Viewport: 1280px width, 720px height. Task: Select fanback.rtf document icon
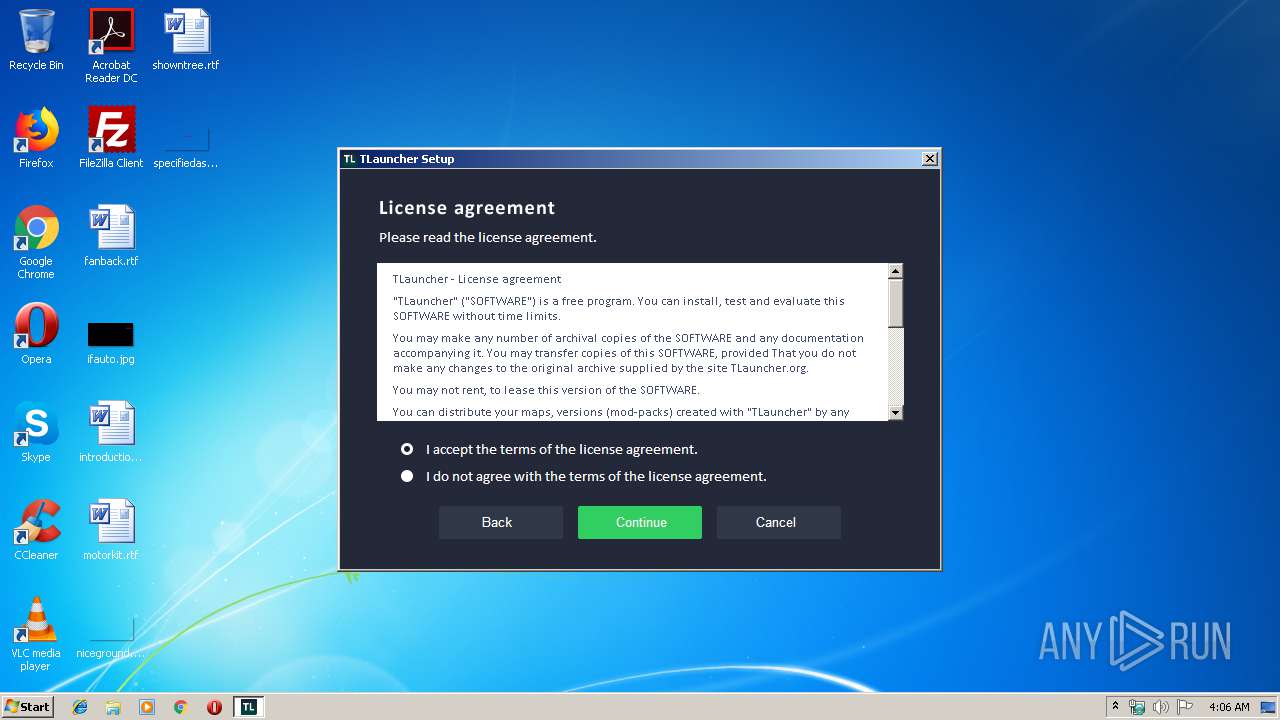(111, 236)
